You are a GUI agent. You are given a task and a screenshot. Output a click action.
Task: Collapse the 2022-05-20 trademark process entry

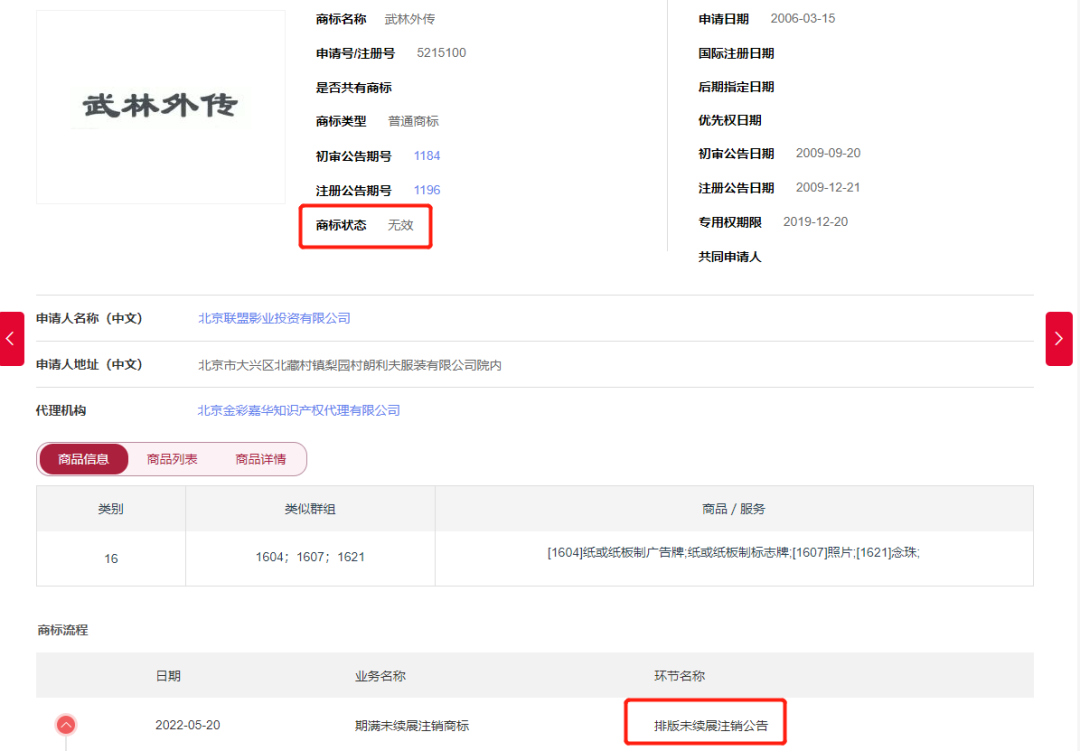(x=66, y=725)
